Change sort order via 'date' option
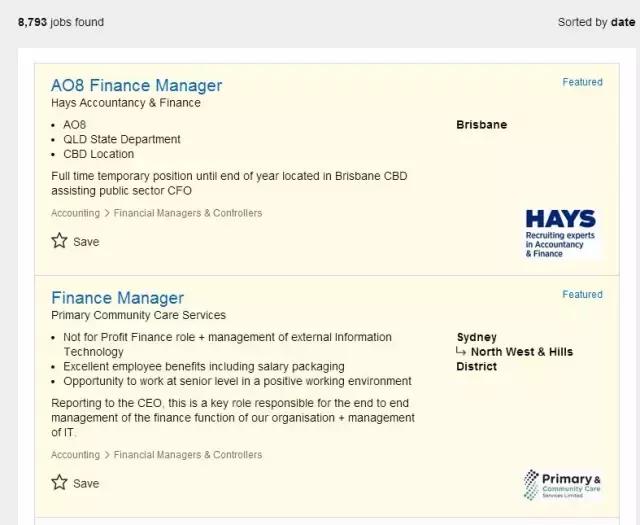The height and width of the screenshot is (525, 640). 623,22
